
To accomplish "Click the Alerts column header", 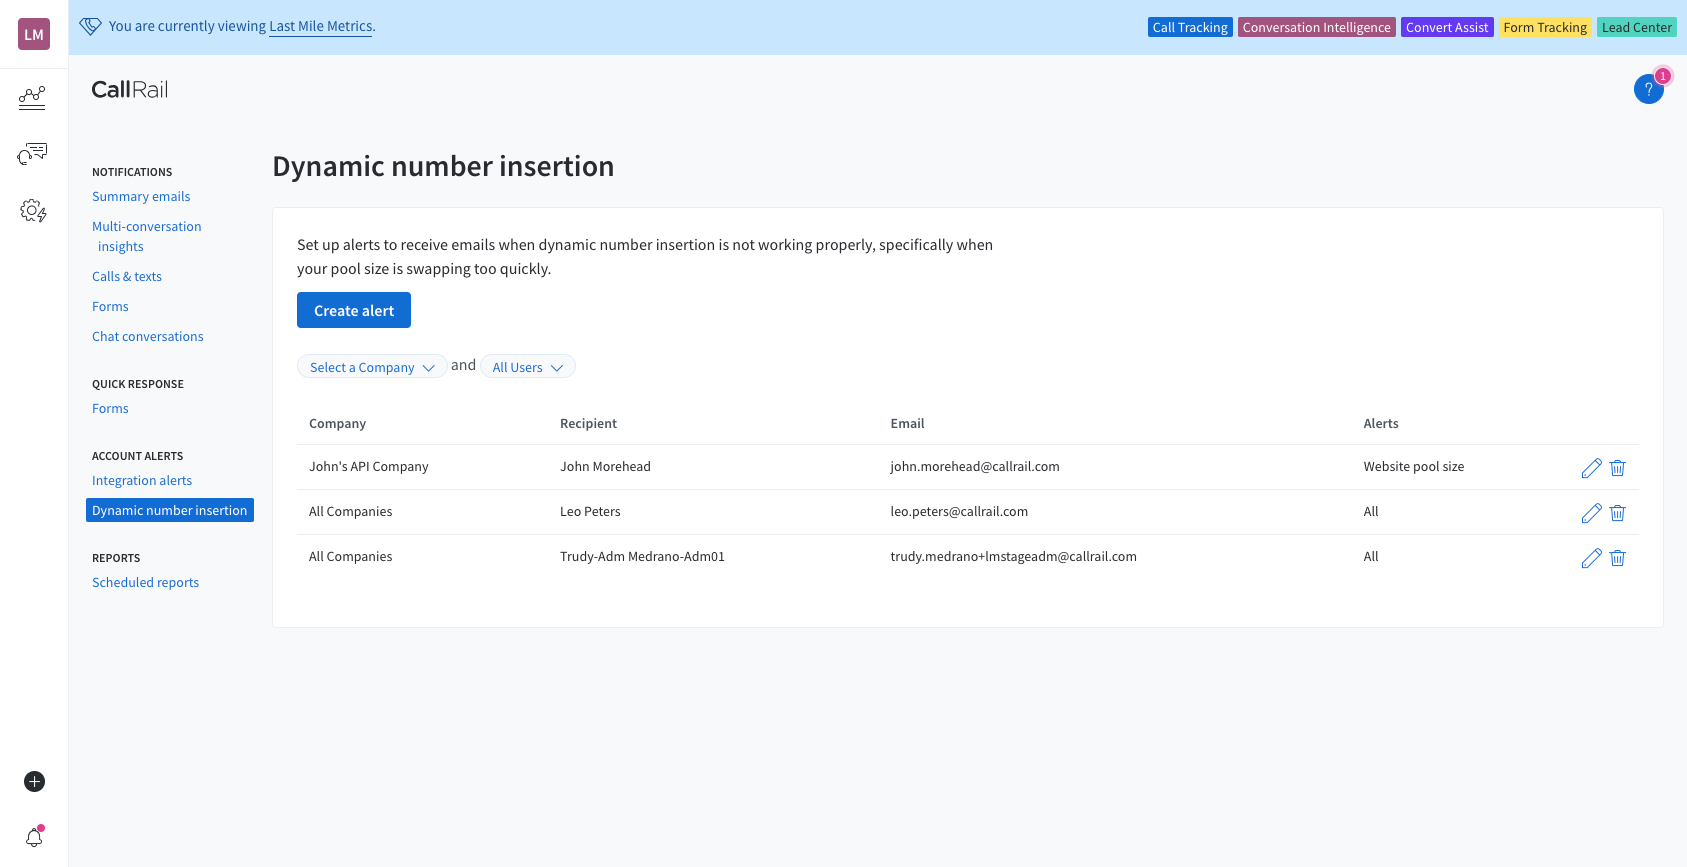I will (1381, 424).
